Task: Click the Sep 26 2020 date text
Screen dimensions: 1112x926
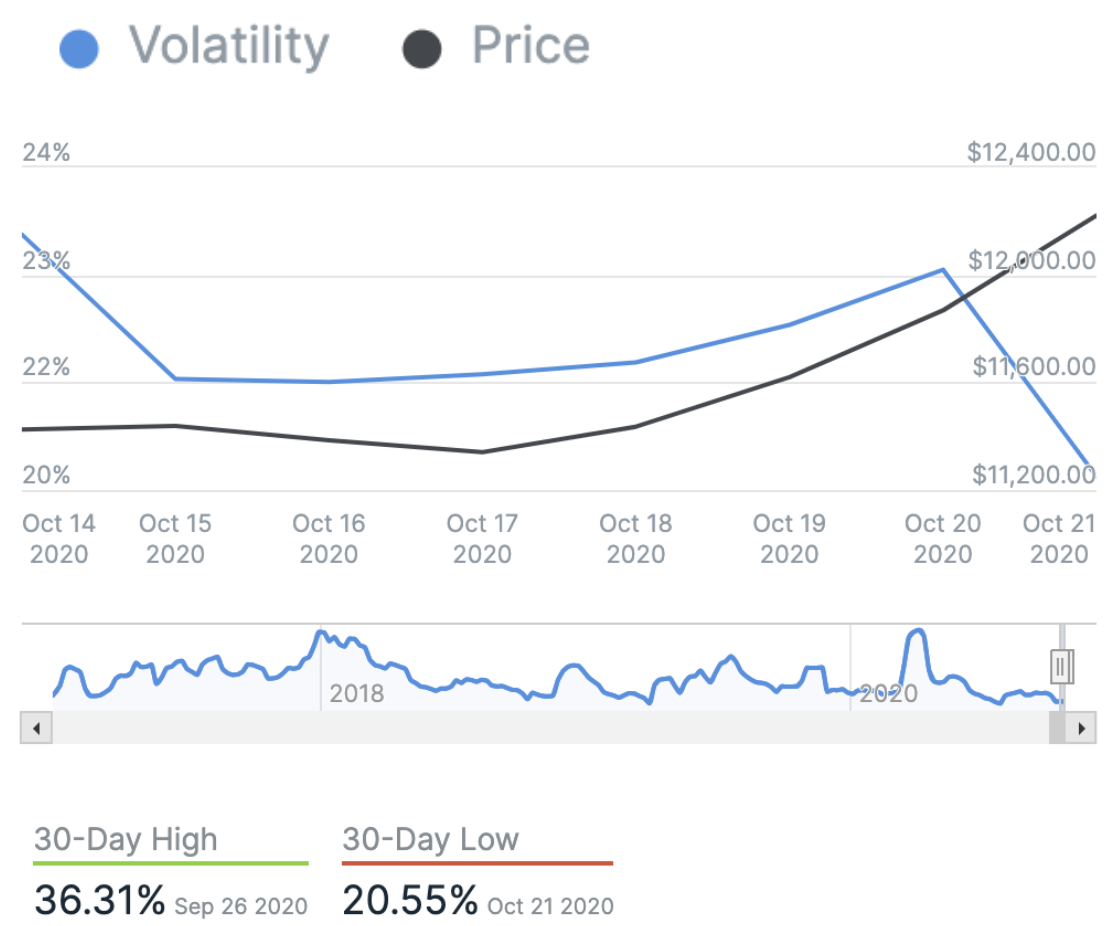Action: [x=240, y=907]
